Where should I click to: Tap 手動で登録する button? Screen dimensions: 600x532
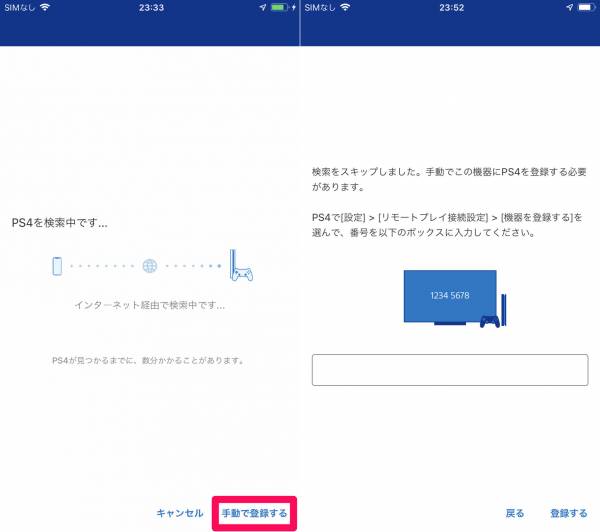pos(254,513)
